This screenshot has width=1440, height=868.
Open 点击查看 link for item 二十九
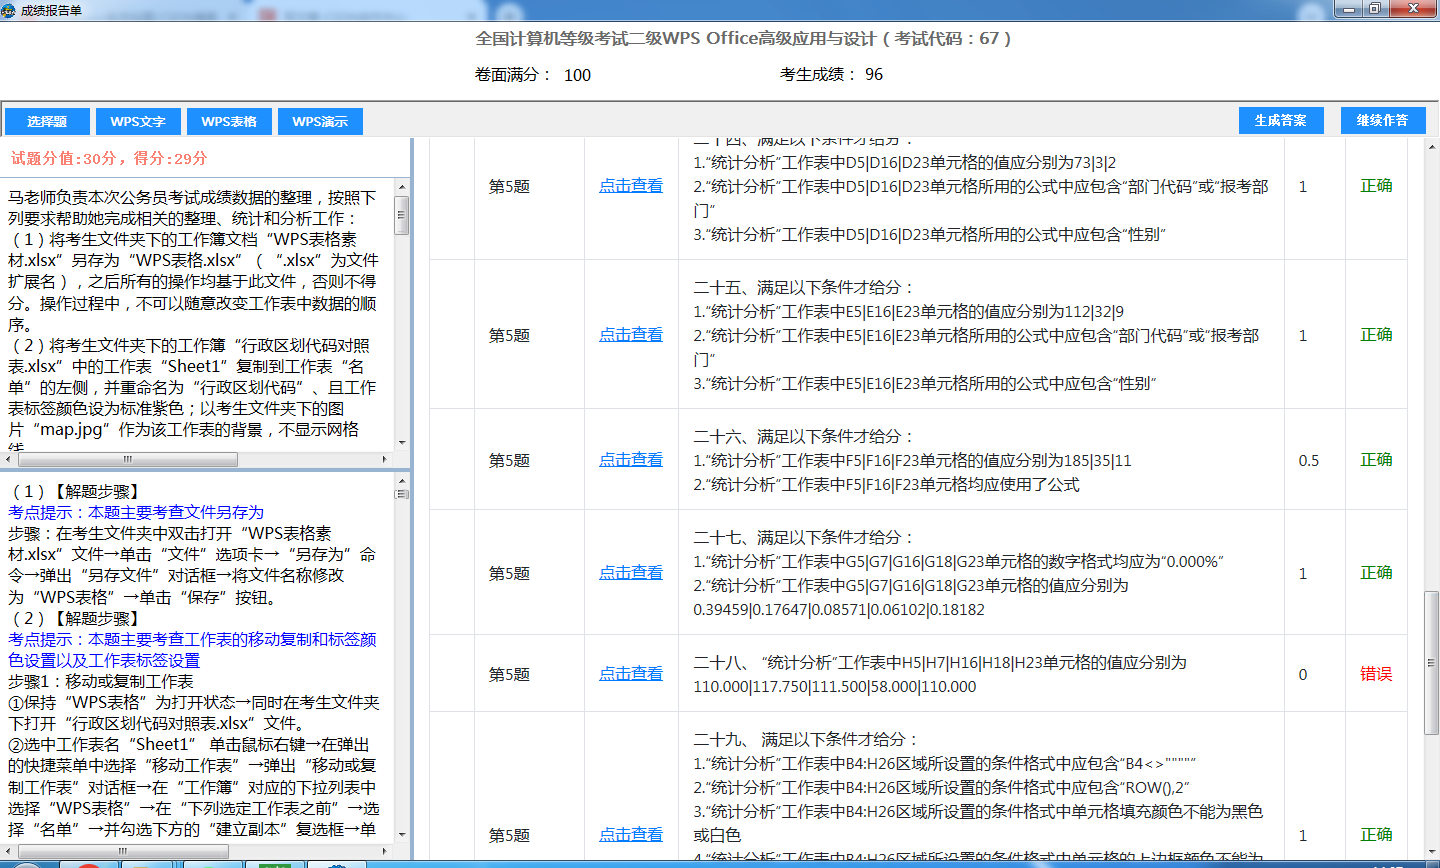tap(631, 834)
